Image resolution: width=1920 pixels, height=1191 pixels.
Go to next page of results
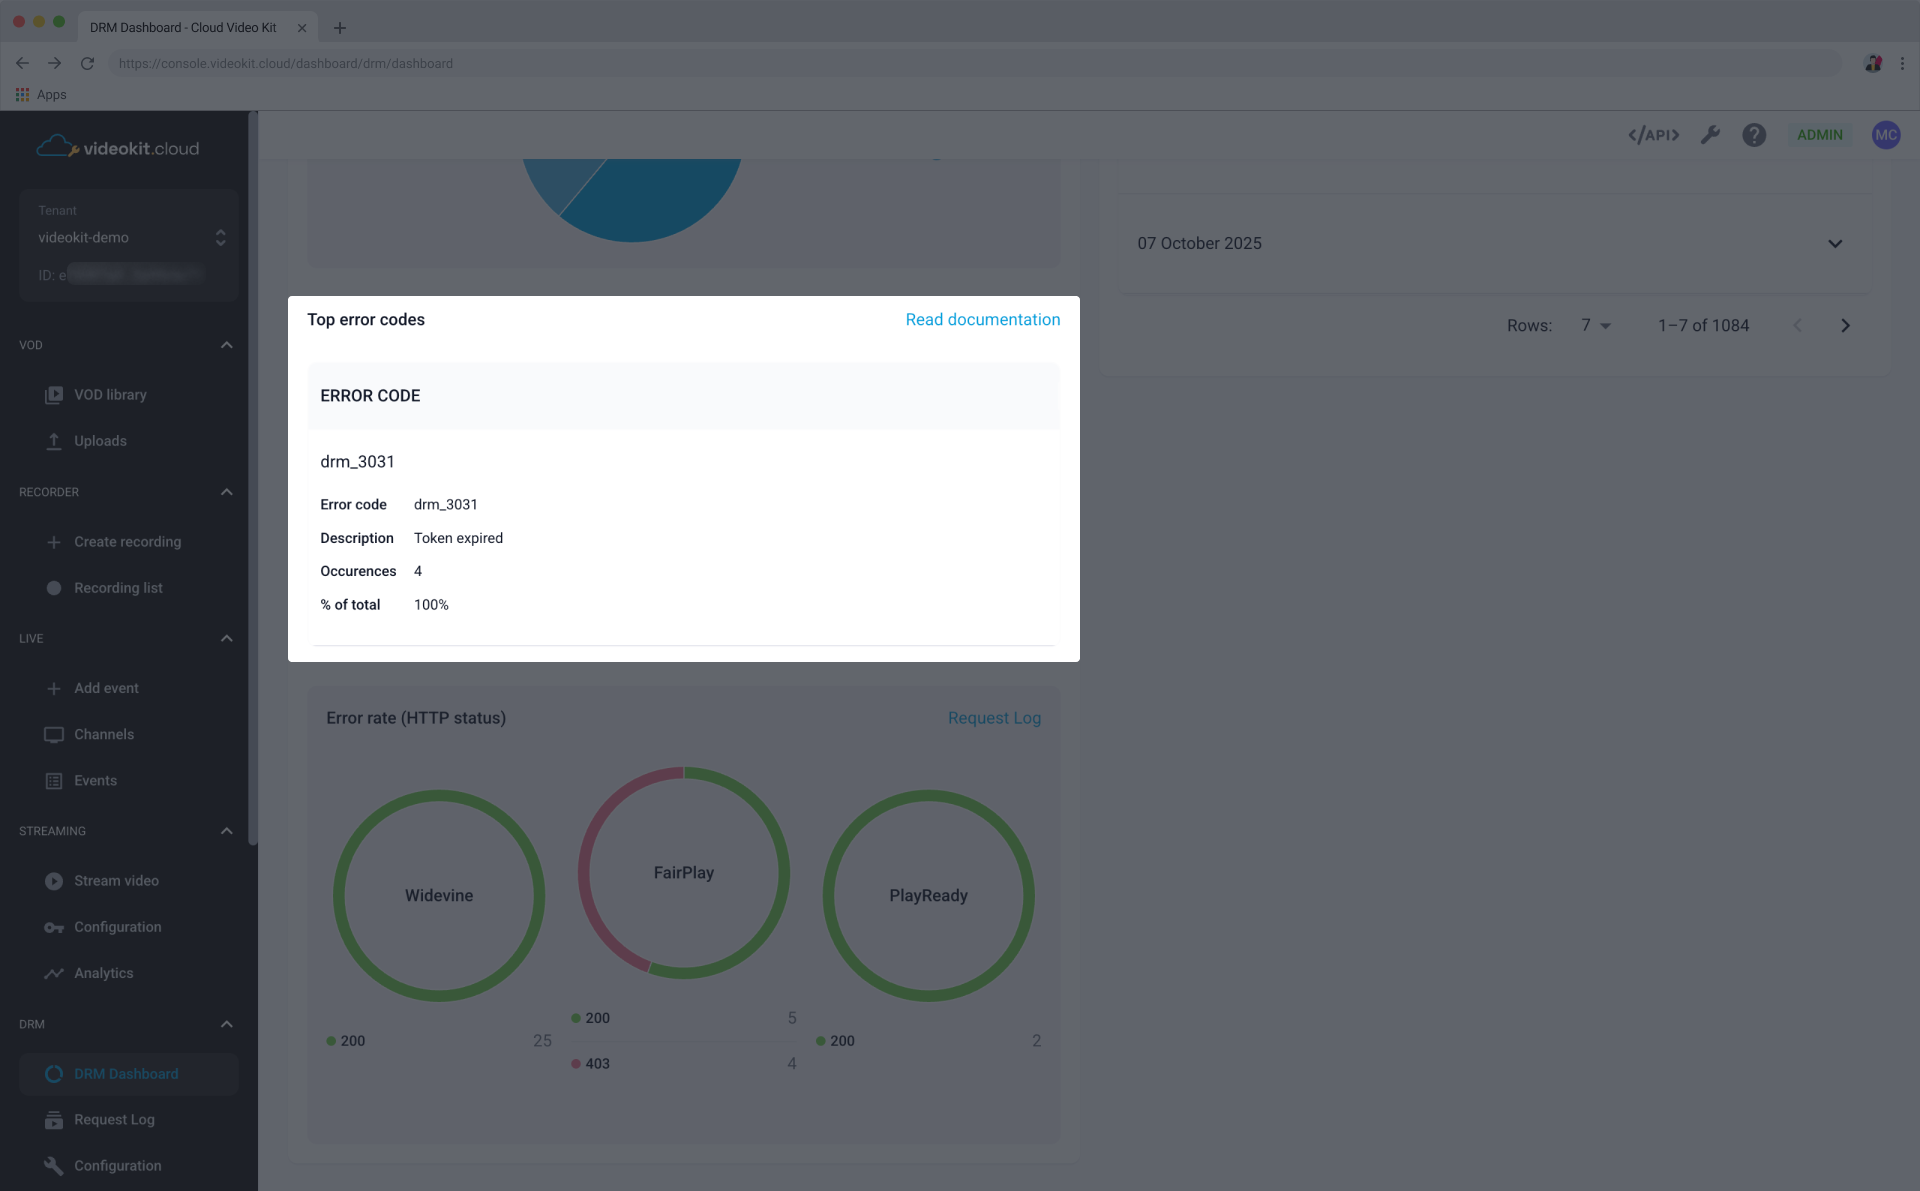tap(1845, 325)
